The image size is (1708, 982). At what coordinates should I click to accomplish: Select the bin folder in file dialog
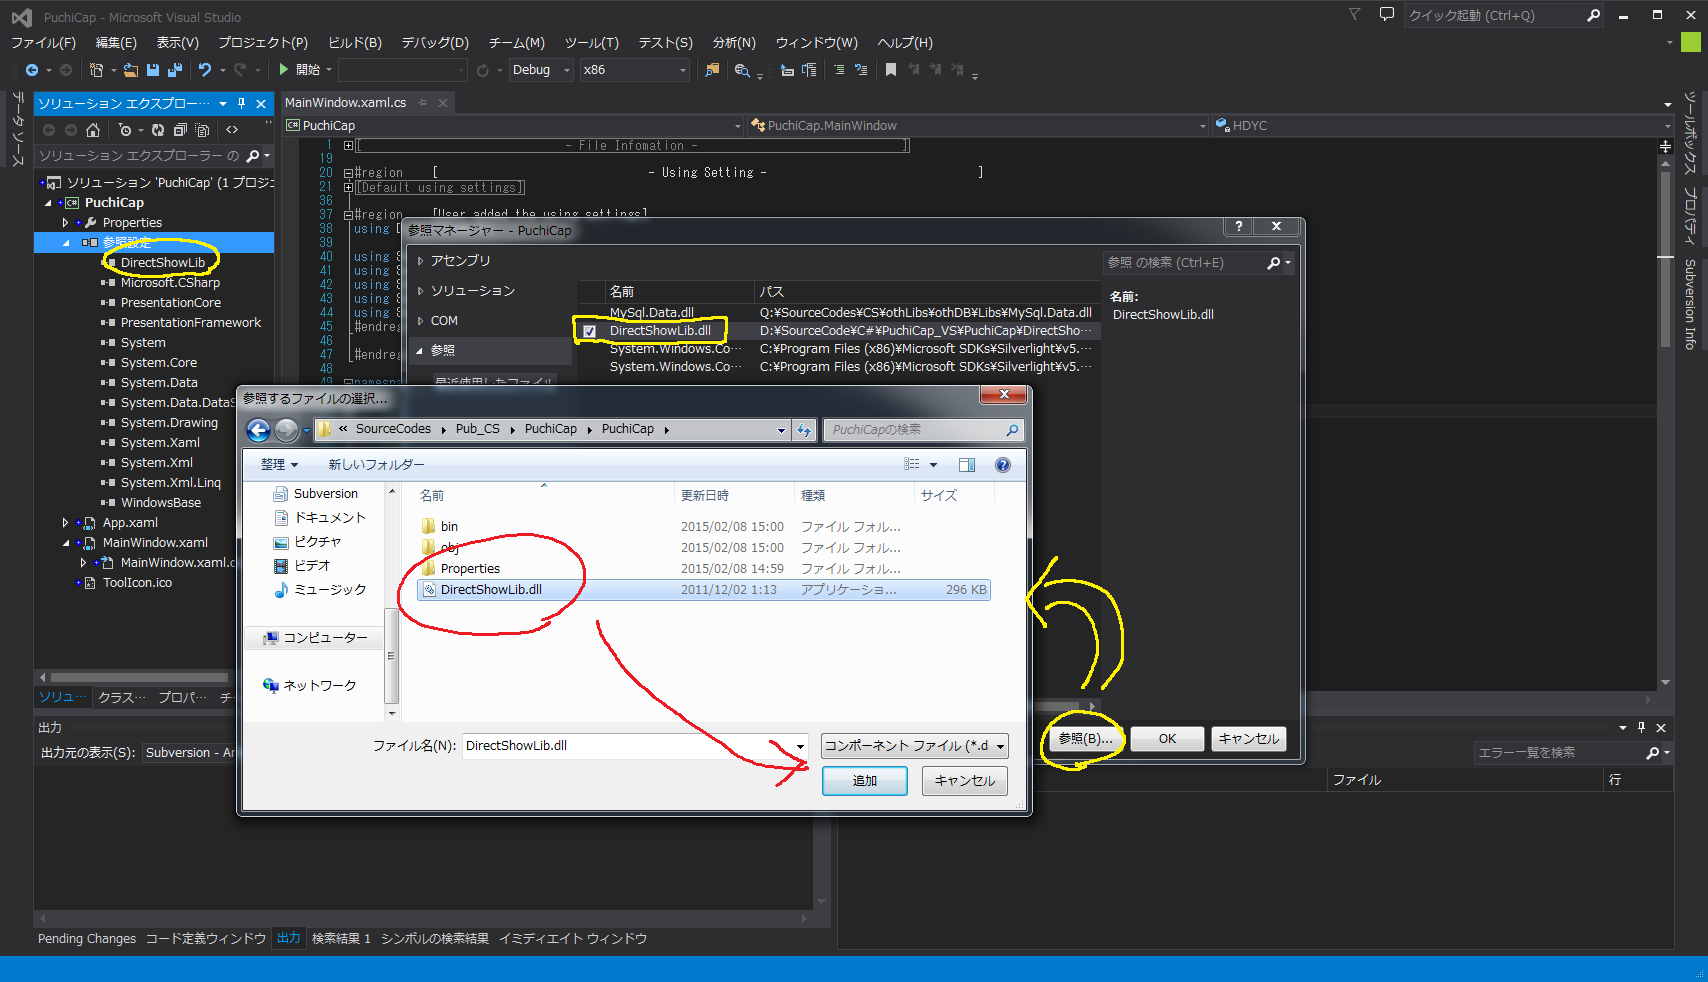(449, 527)
